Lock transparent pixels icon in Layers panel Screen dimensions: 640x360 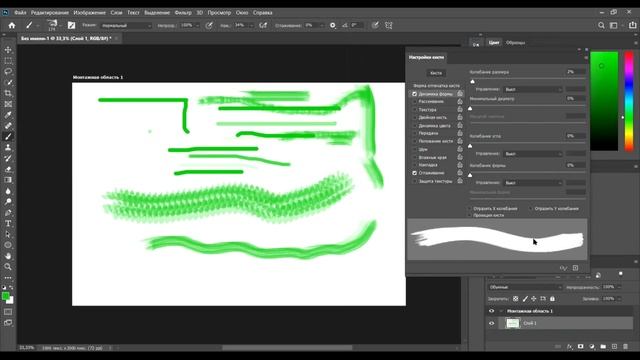click(x=516, y=299)
